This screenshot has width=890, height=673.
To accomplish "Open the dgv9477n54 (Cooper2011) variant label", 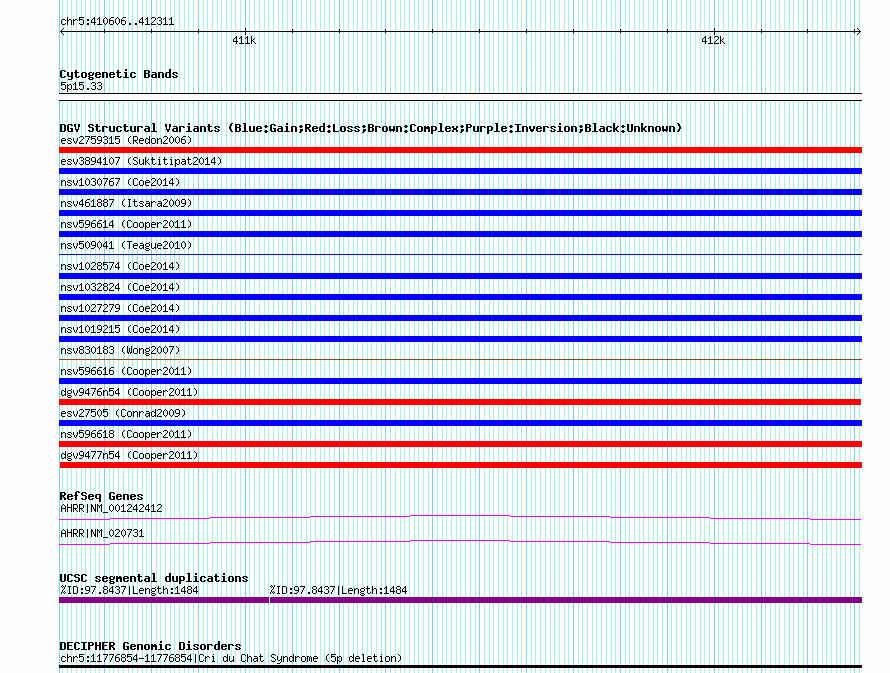I will pos(129,455).
